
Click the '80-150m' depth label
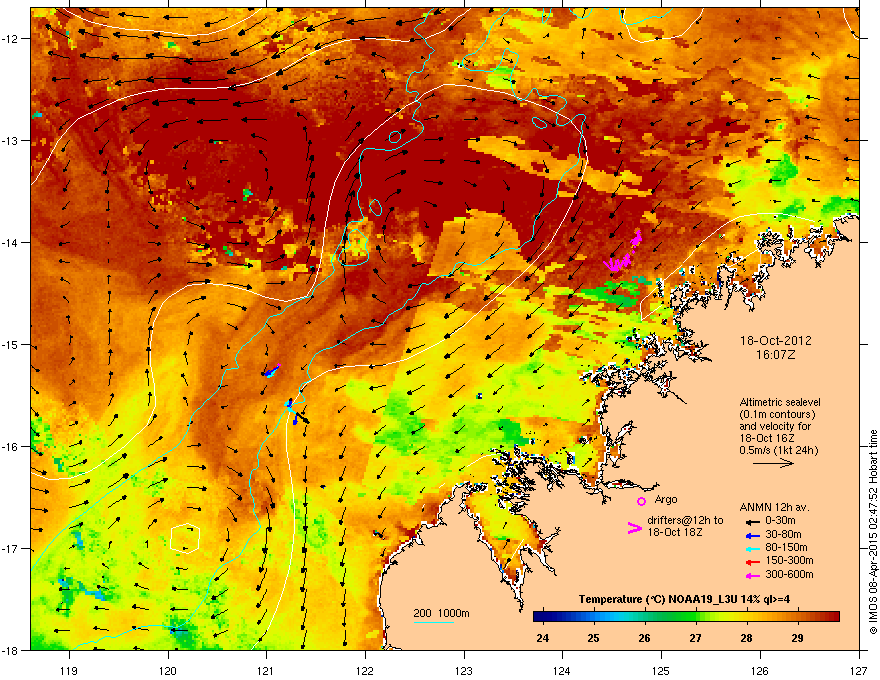786,547
